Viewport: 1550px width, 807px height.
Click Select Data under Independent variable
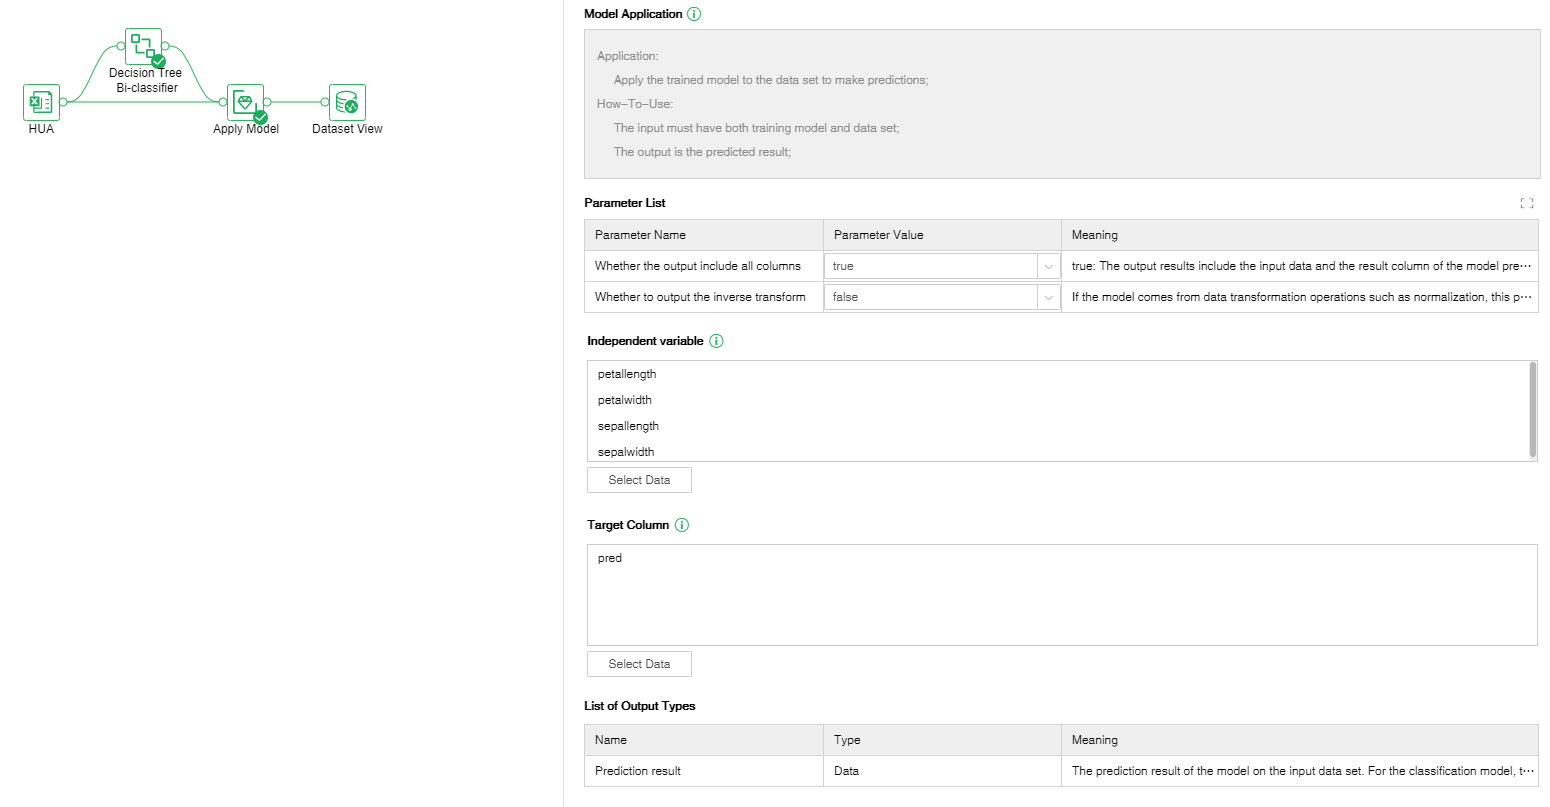click(x=639, y=480)
